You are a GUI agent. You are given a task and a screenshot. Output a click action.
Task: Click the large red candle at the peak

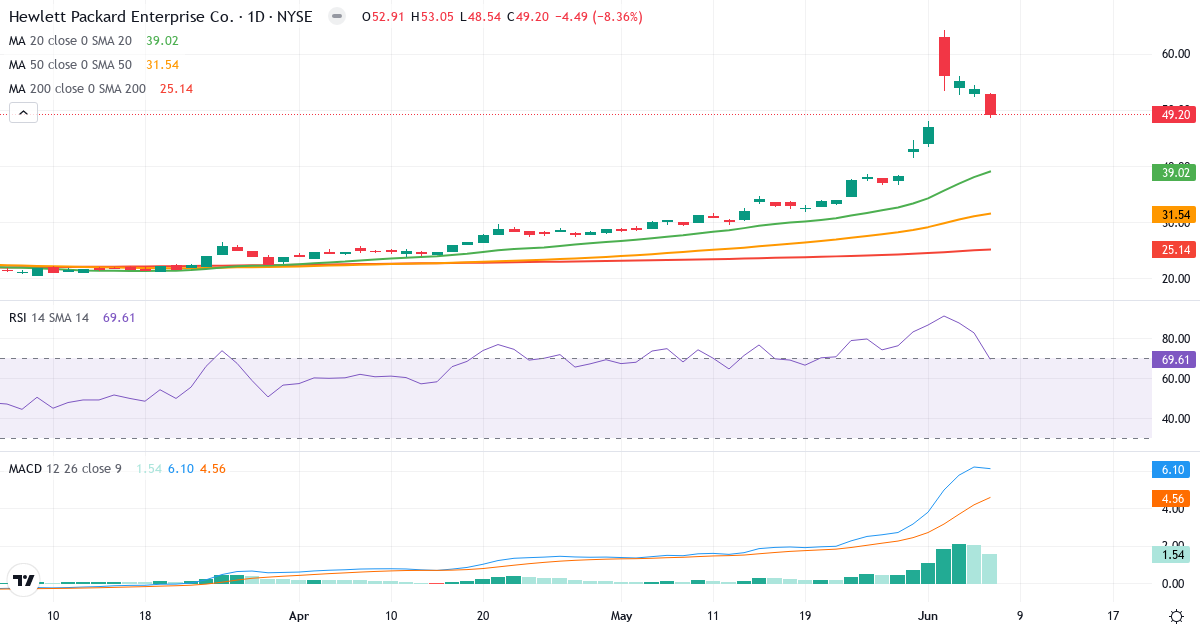pyautogui.click(x=944, y=57)
